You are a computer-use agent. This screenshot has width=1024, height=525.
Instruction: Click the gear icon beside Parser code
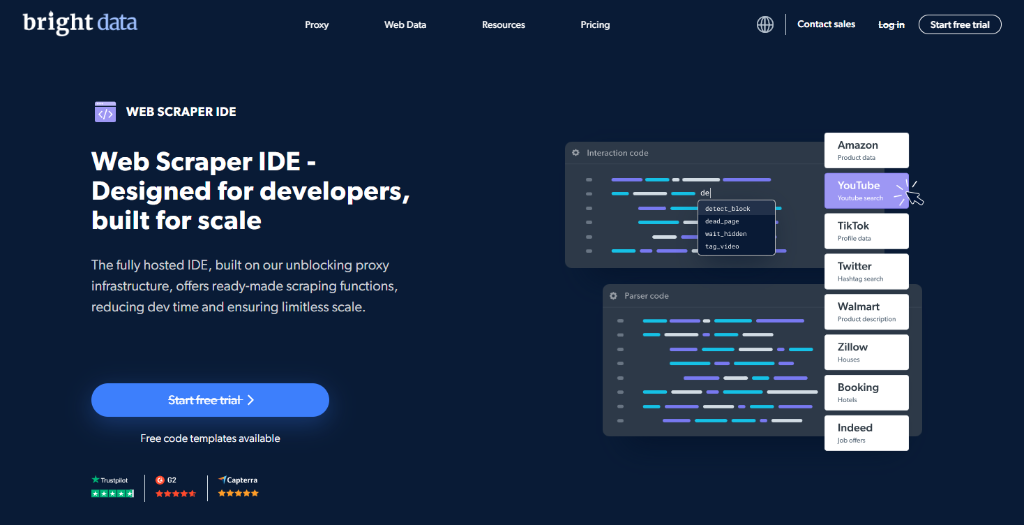point(613,296)
